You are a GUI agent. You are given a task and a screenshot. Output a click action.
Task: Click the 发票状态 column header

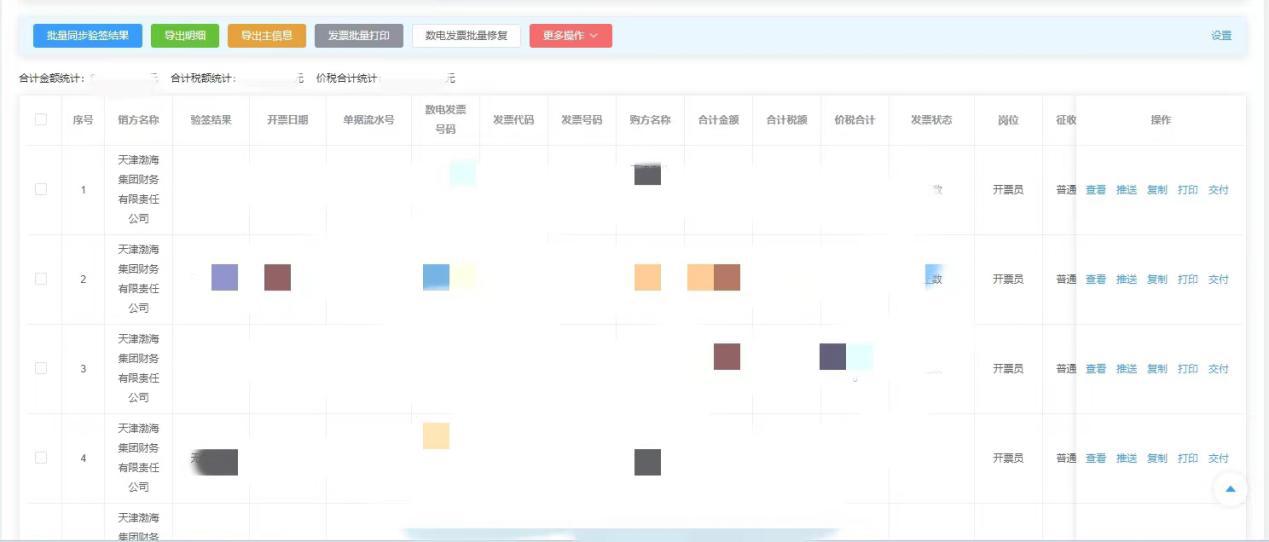coord(931,120)
